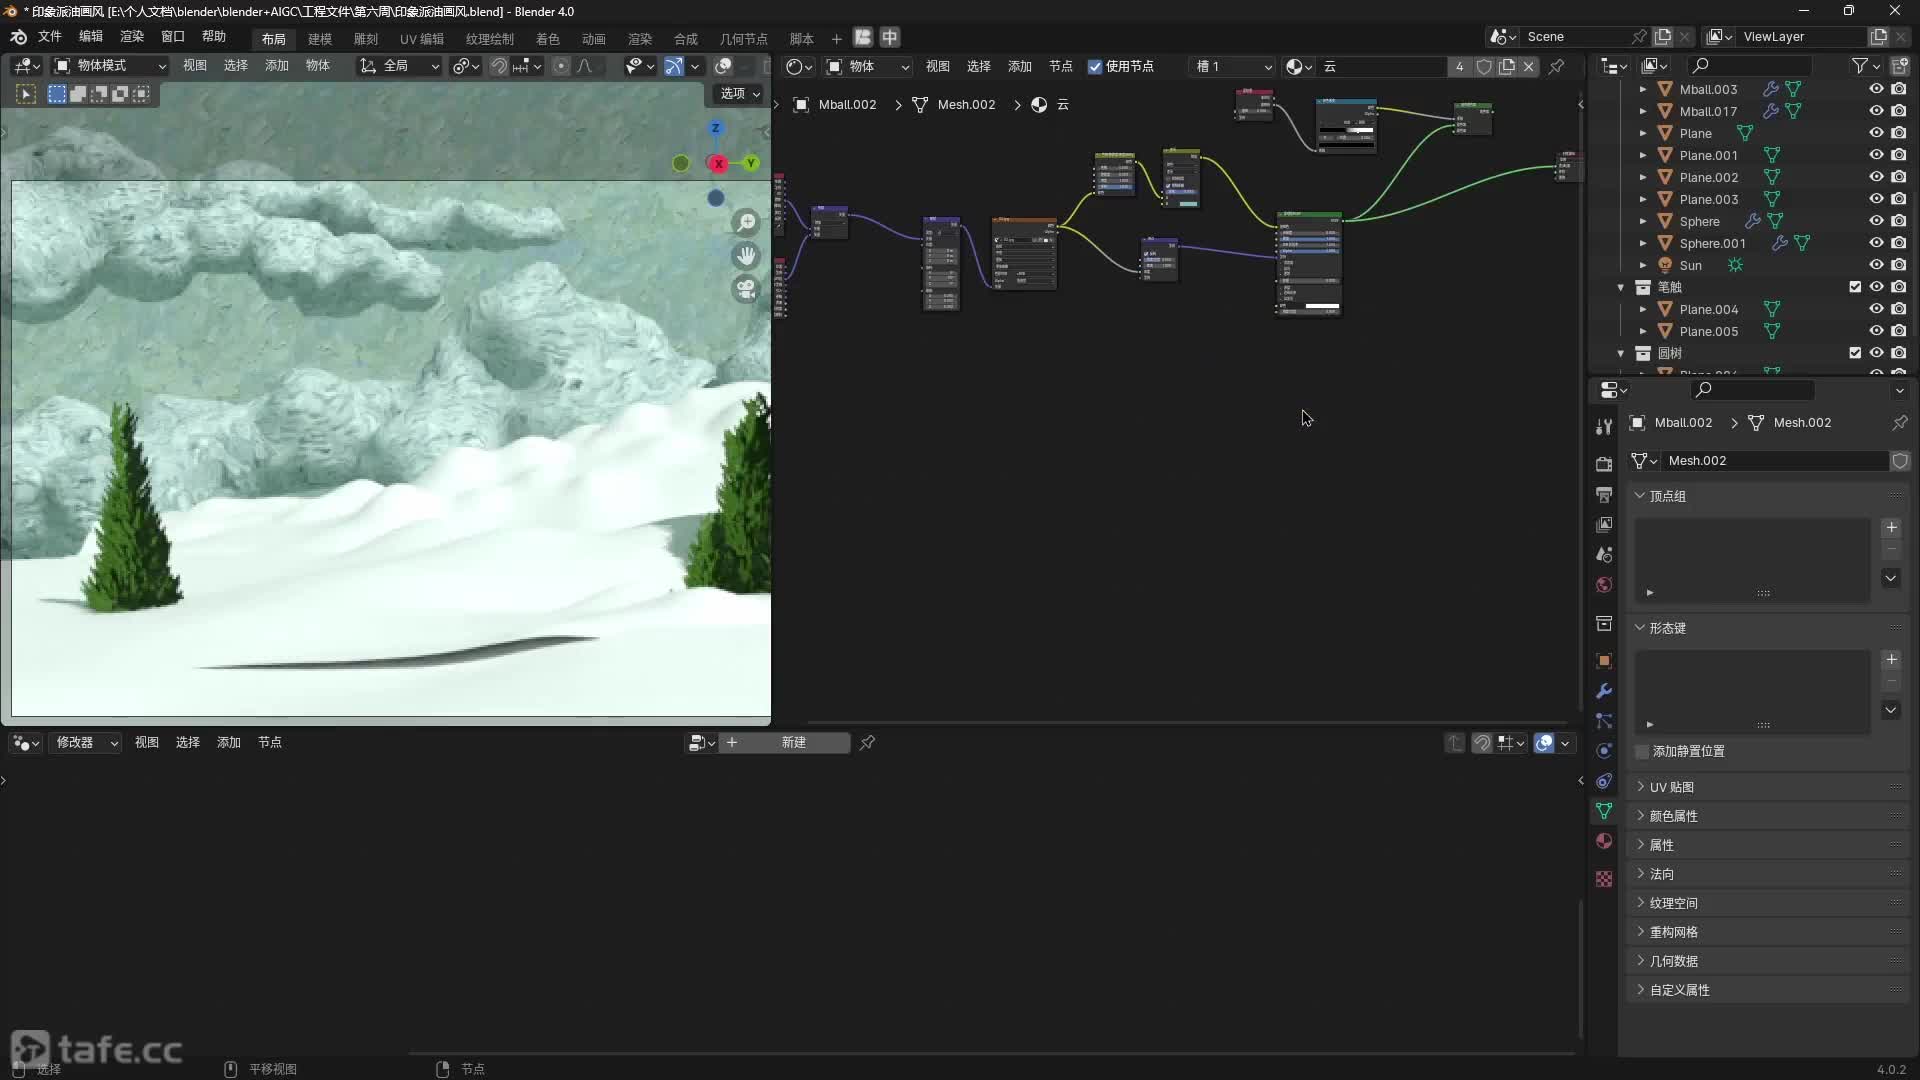Image resolution: width=1920 pixels, height=1080 pixels.
Task: Switch to the 着色 workspace tab
Action: click(x=548, y=39)
